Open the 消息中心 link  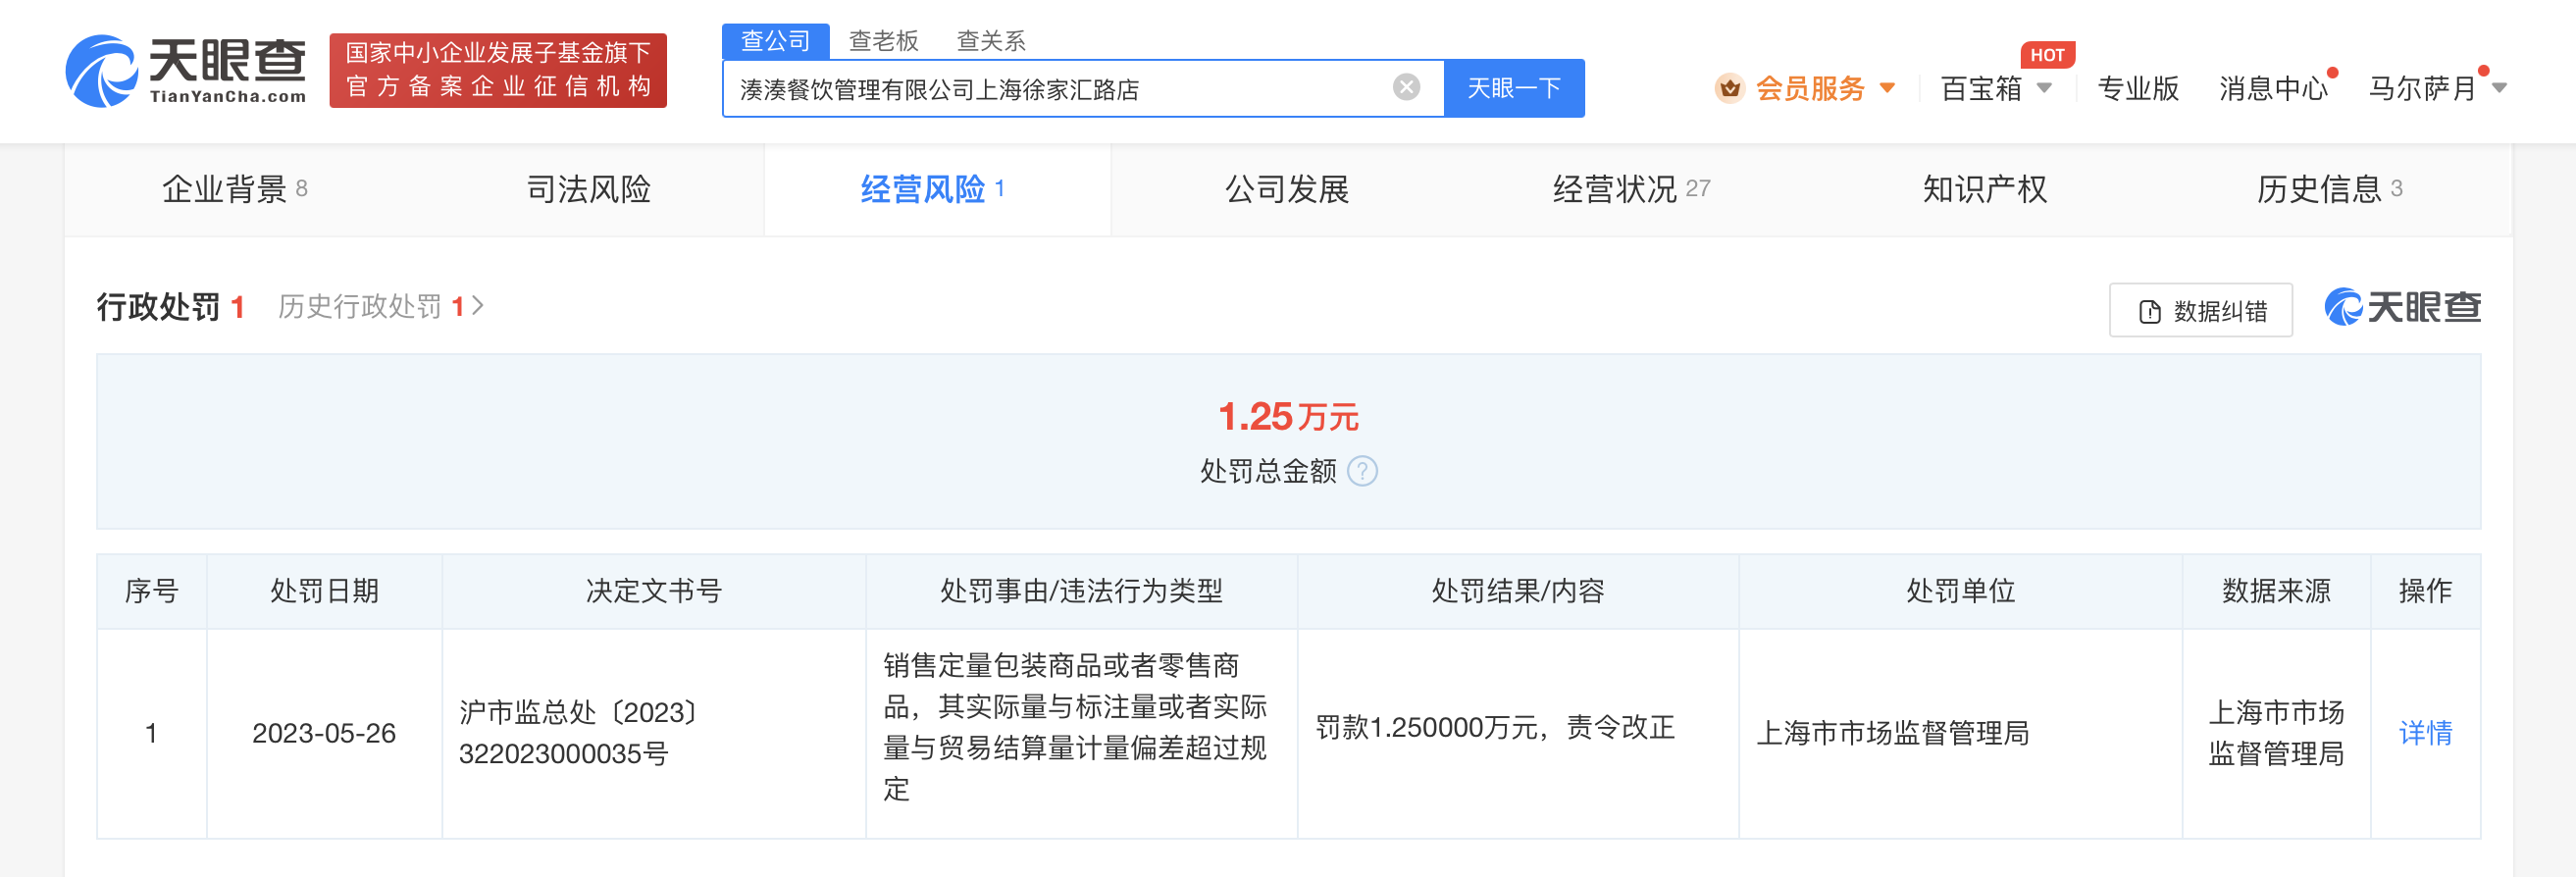[x=2273, y=88]
